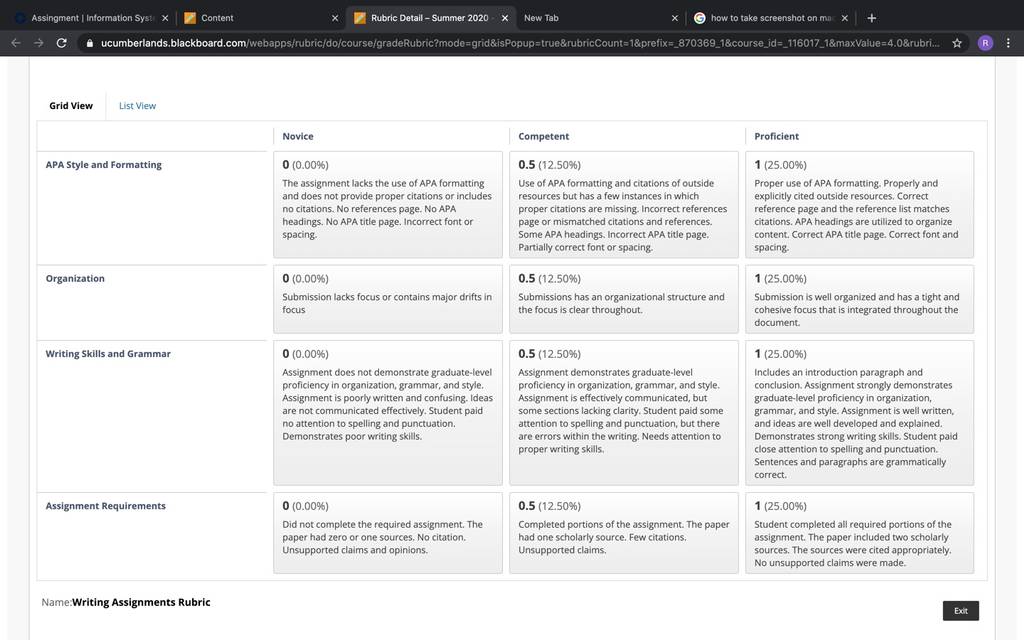Switch to List View
The height and width of the screenshot is (640, 1024).
coord(137,106)
